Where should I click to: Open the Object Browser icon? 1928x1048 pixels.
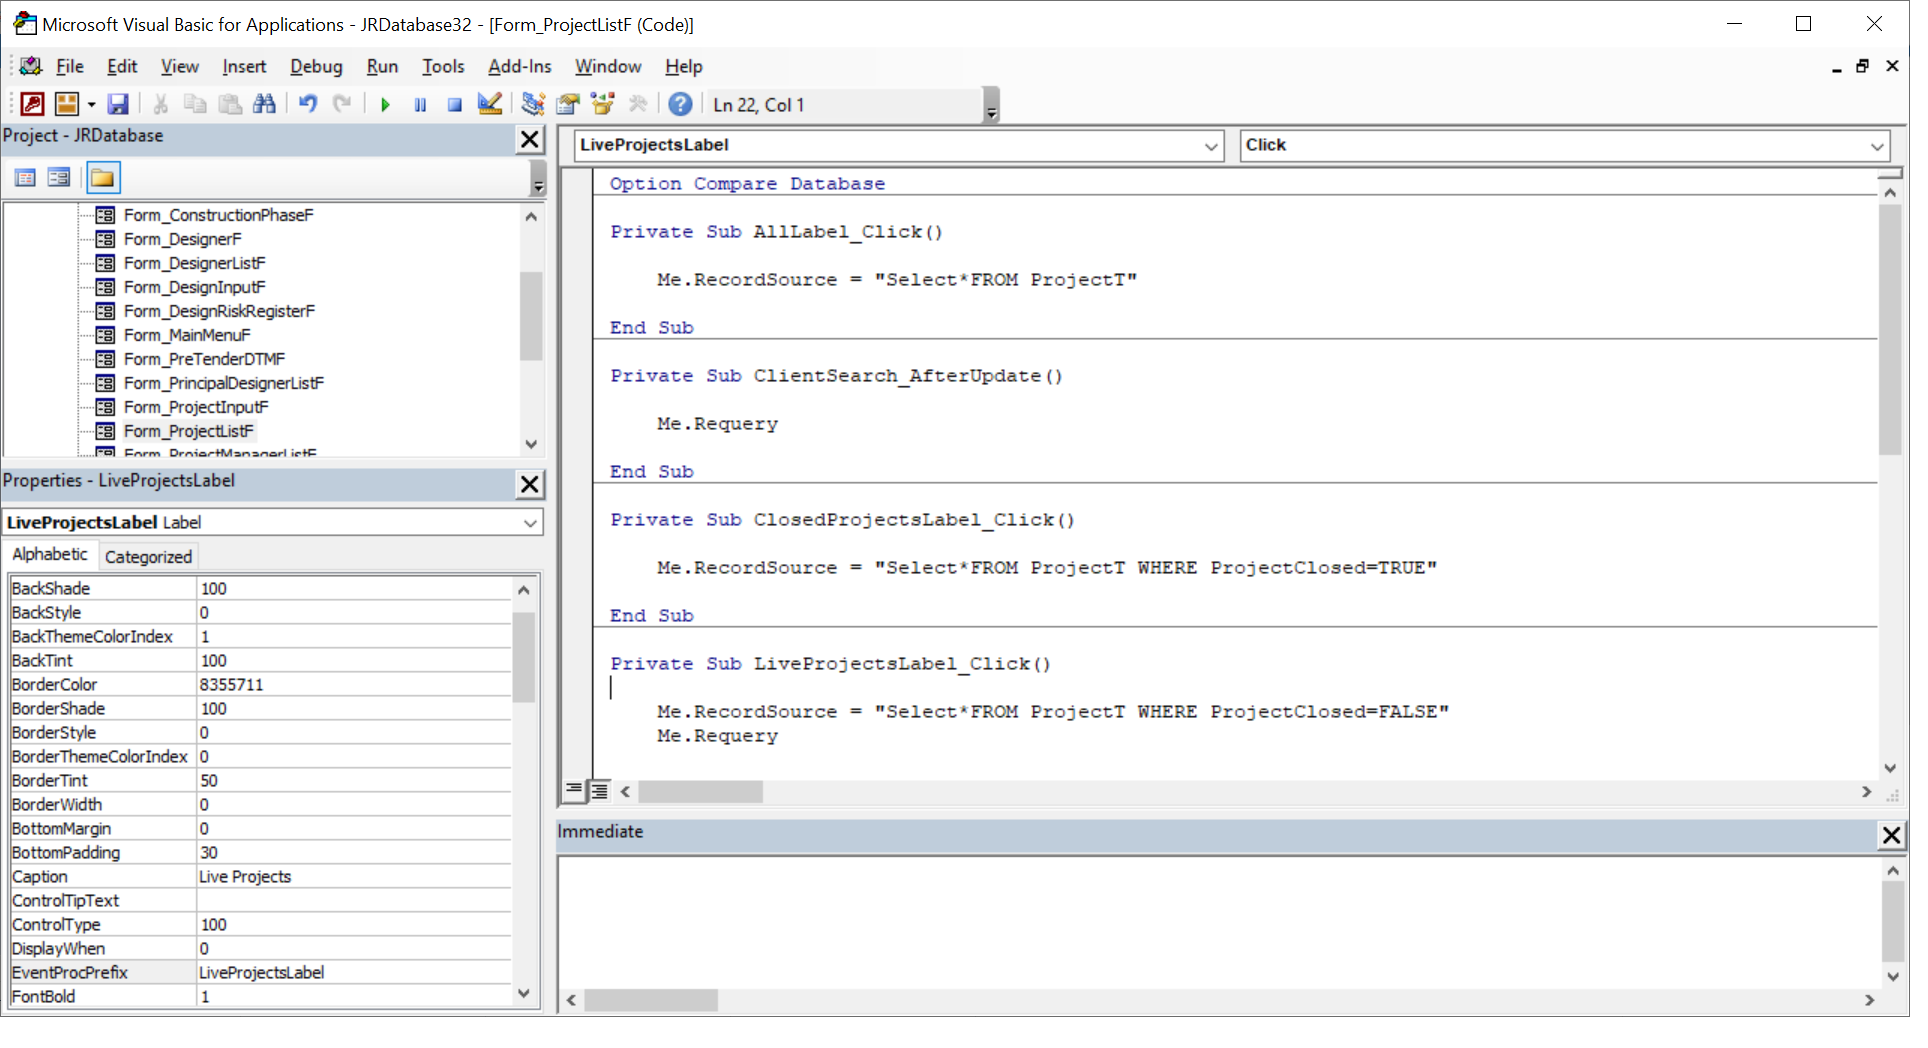click(x=602, y=104)
